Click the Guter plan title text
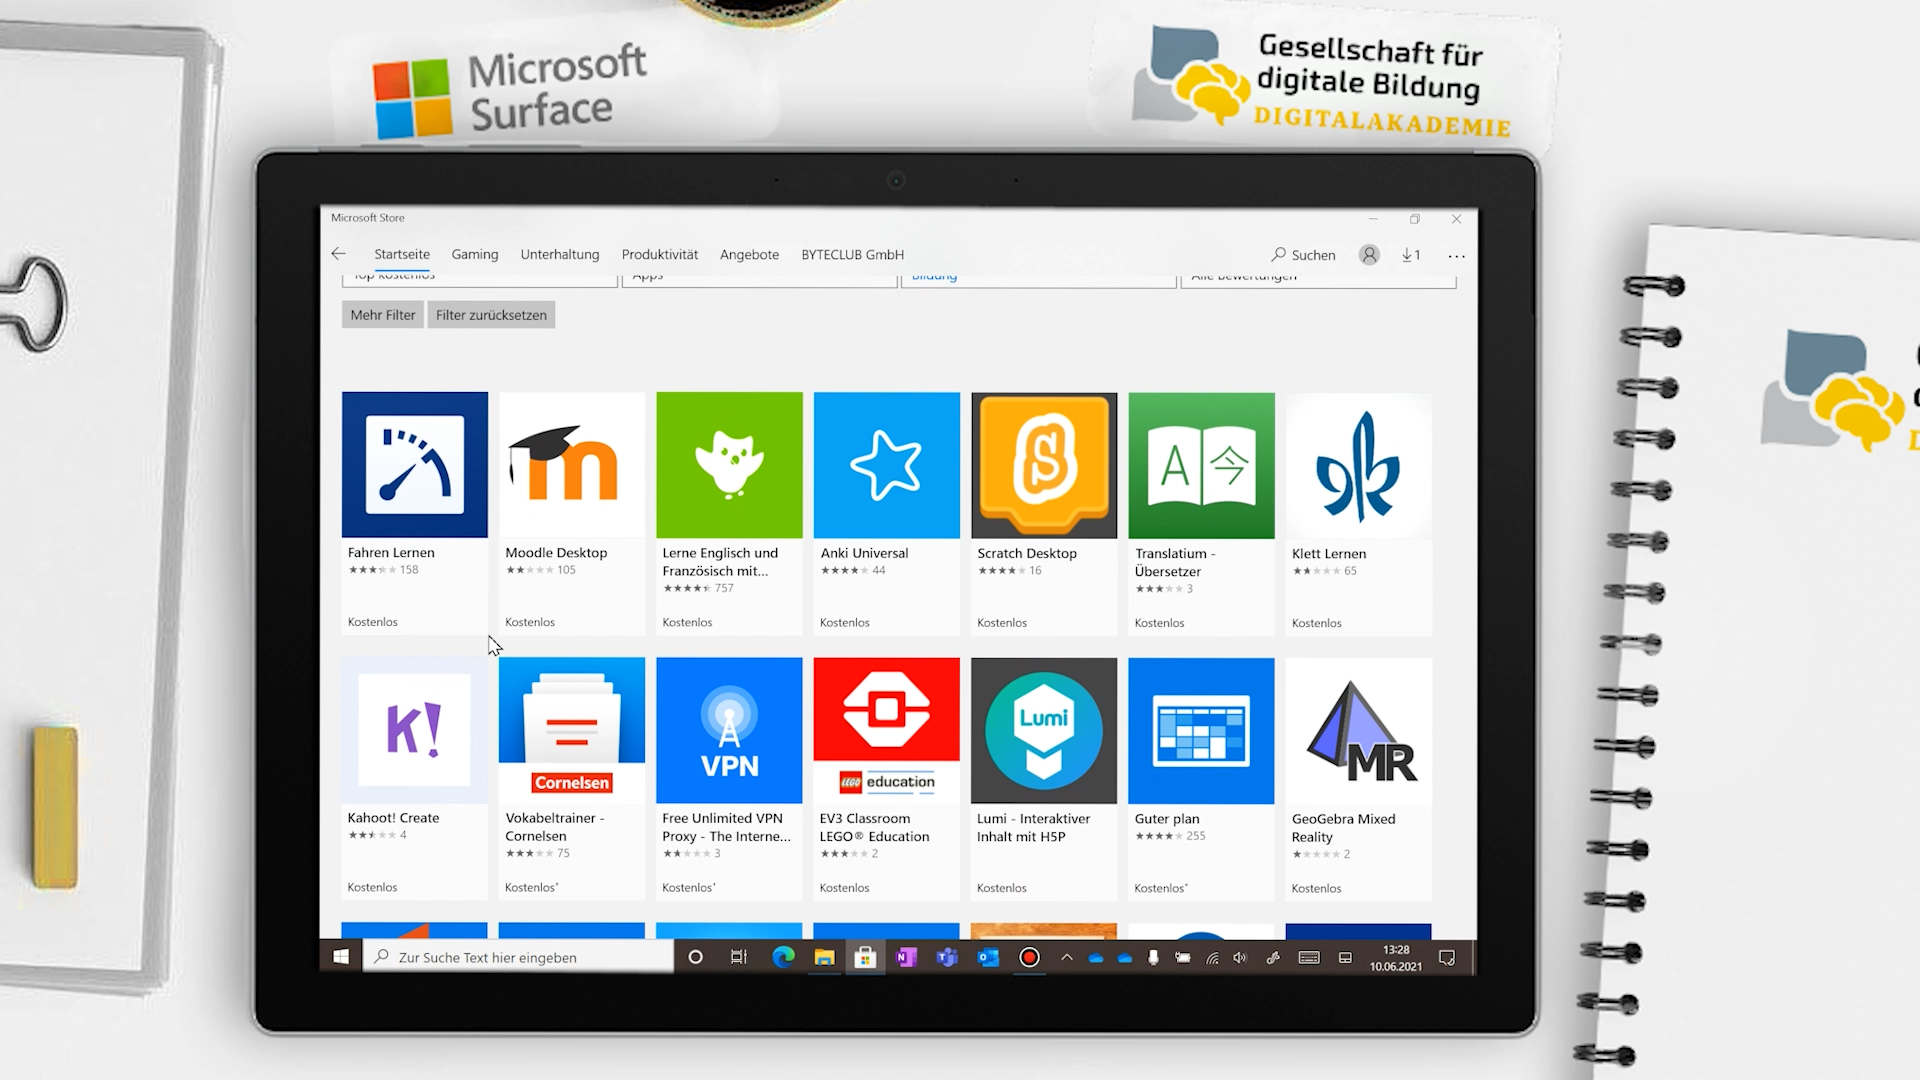The height and width of the screenshot is (1080, 1920). coord(1167,818)
